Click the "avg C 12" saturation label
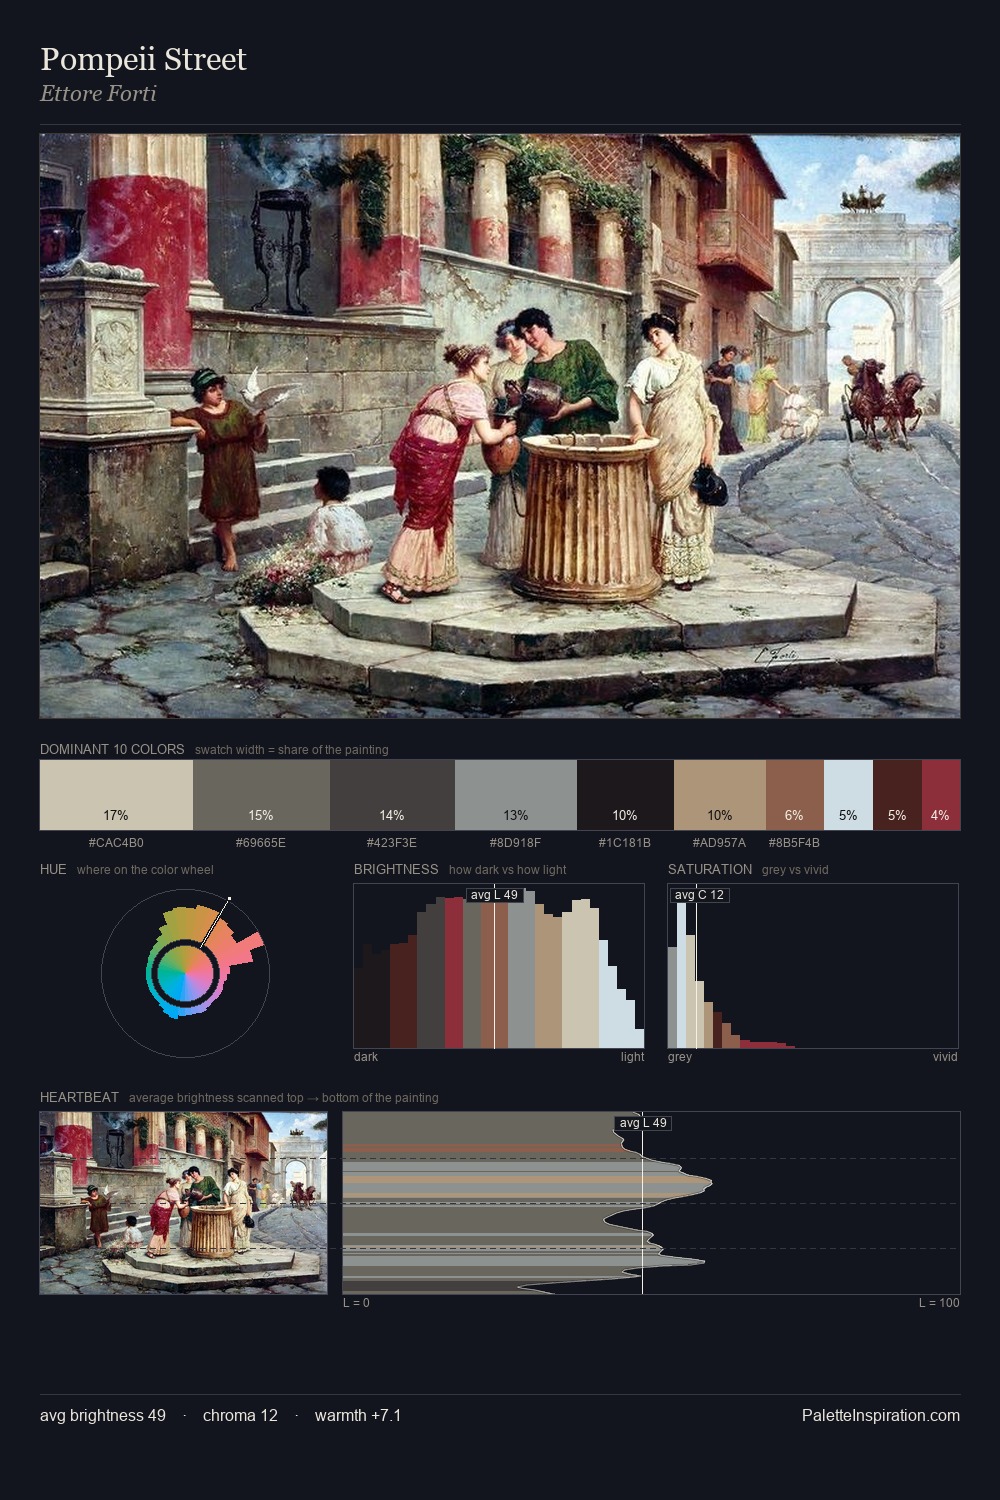 [x=699, y=895]
